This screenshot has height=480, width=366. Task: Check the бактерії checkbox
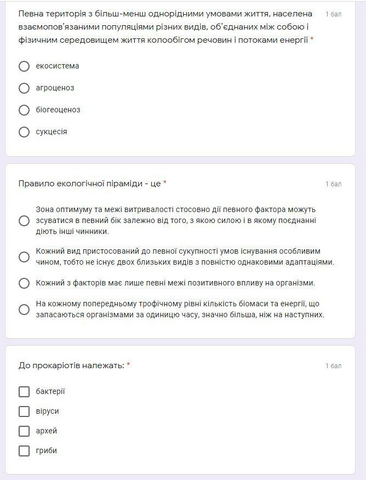coord(24,392)
